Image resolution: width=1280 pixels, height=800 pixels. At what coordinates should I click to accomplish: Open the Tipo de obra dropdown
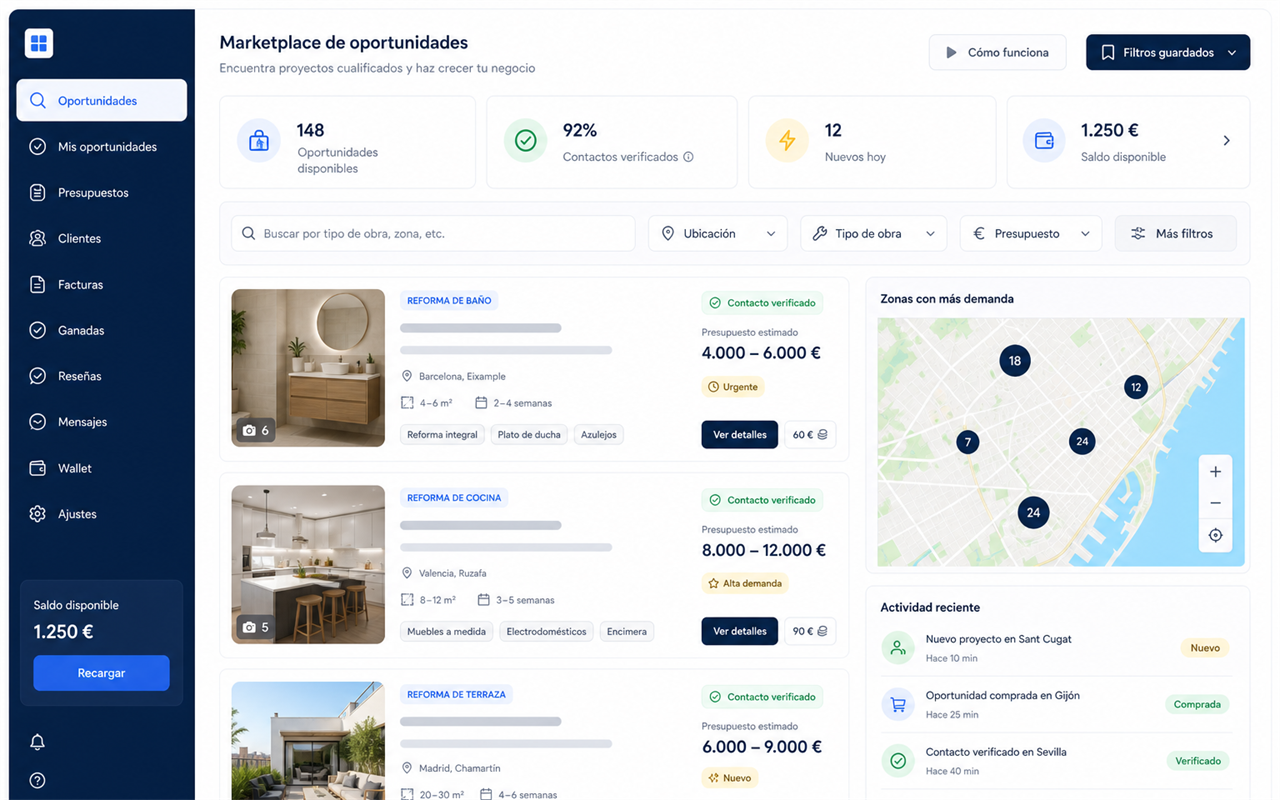point(874,234)
